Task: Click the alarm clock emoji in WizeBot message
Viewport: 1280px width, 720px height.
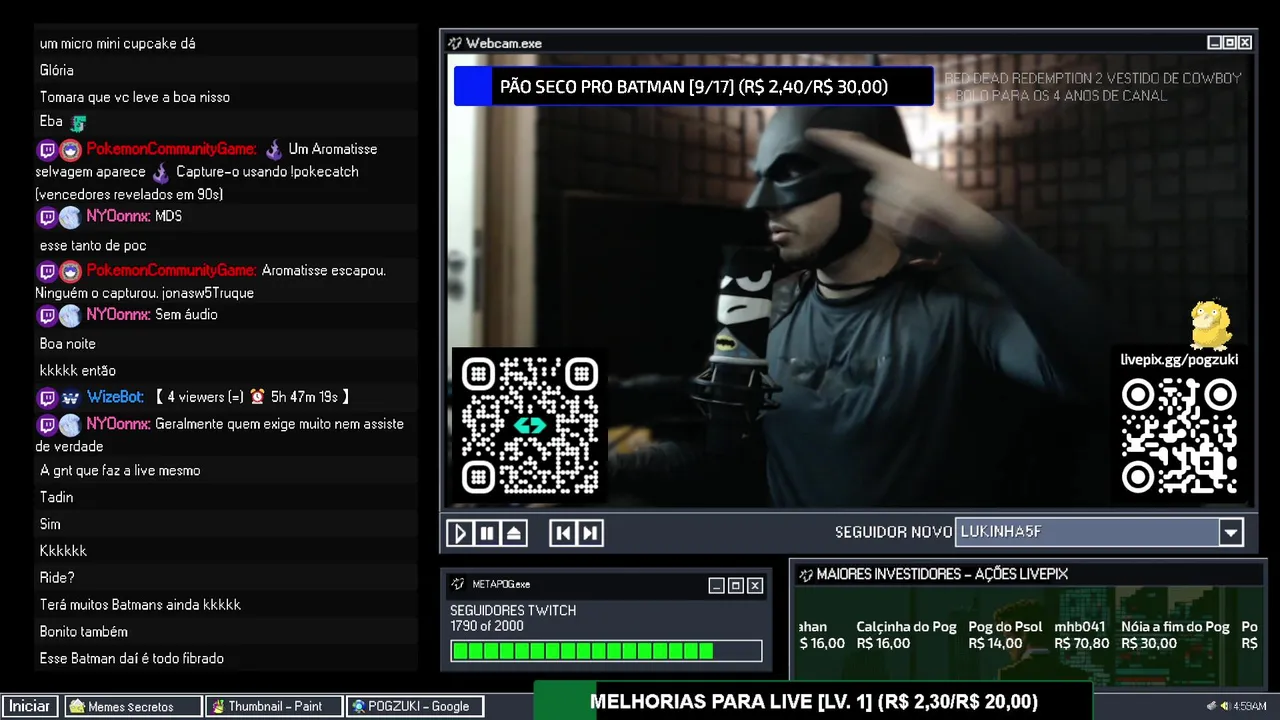Action: (257, 397)
